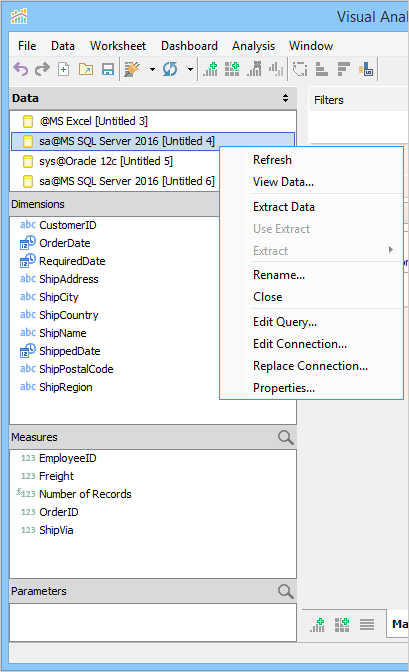Search parameters with magnifier icon
Viewport: 409px width, 672px height.
[x=286, y=591]
